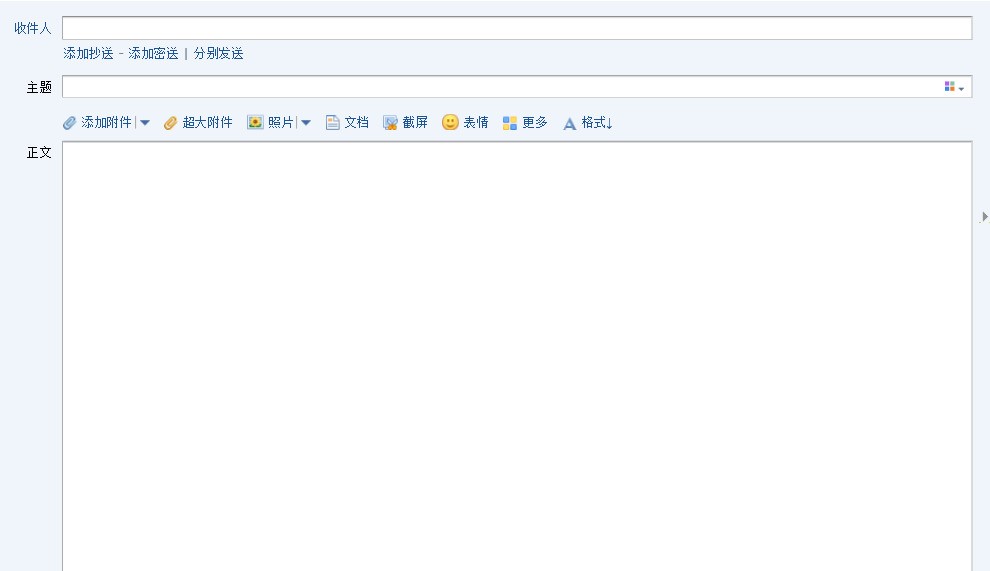Viewport: 990px width, 571px height.
Task: Click the 文档 document icon
Action: pos(333,123)
